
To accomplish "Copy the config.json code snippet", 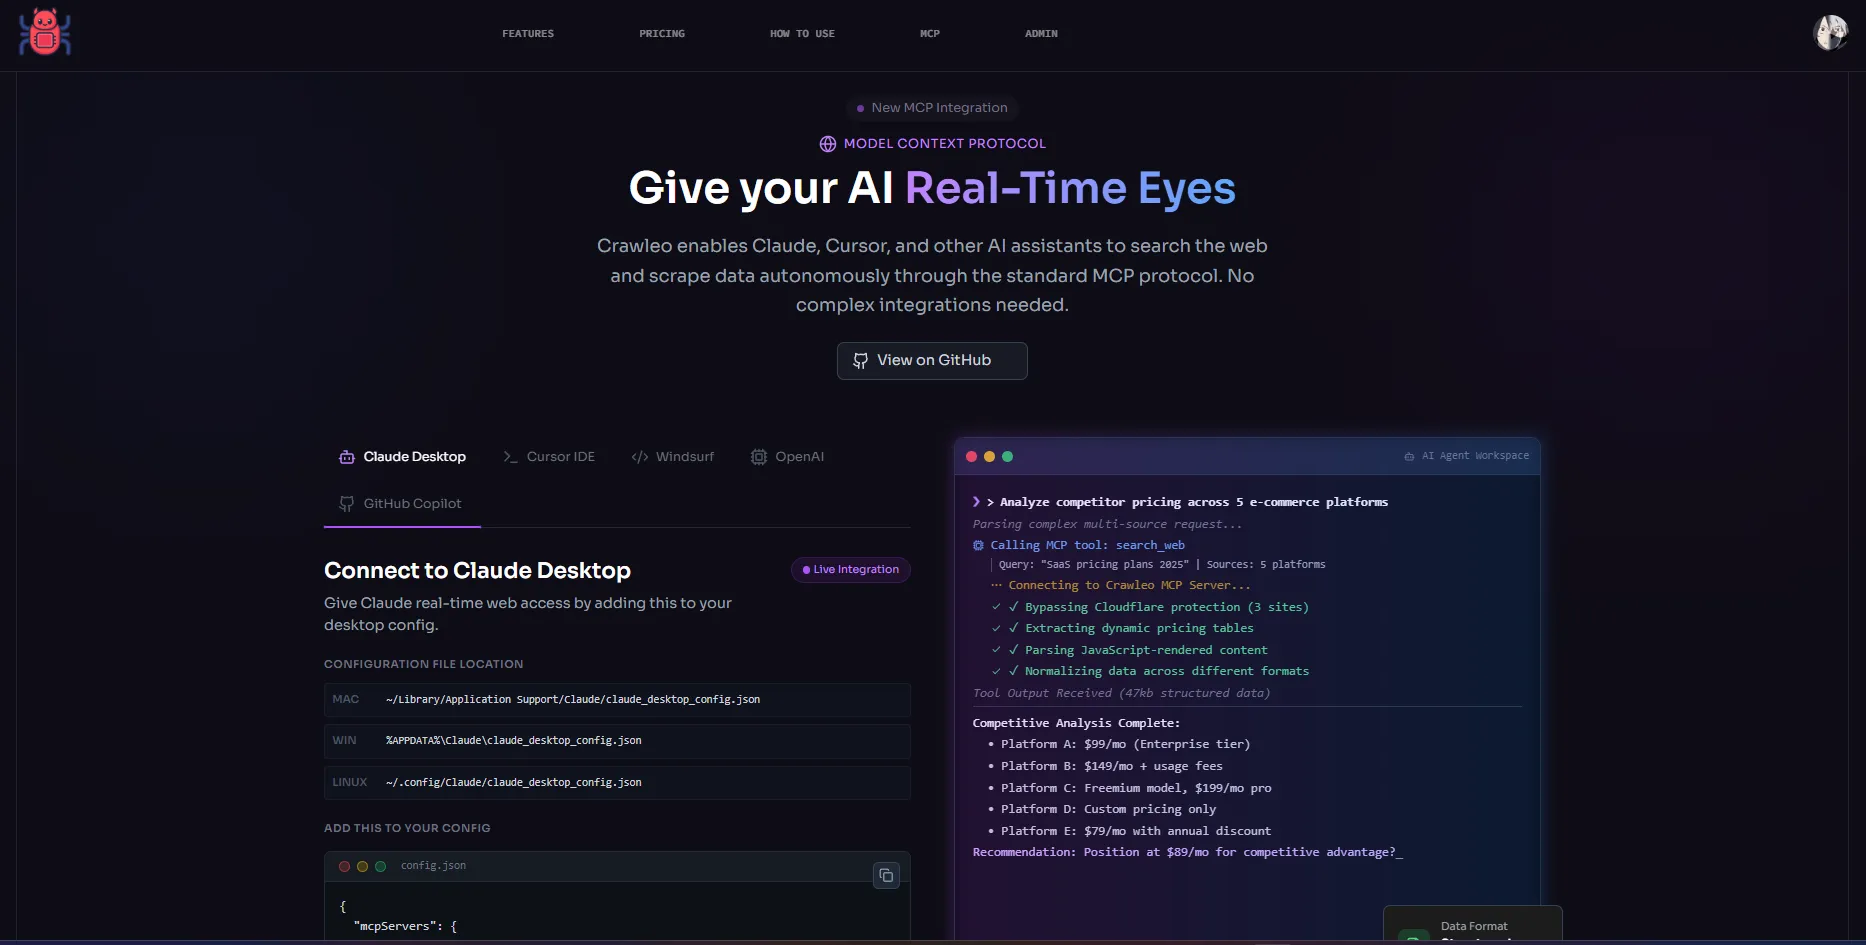I will coord(886,876).
